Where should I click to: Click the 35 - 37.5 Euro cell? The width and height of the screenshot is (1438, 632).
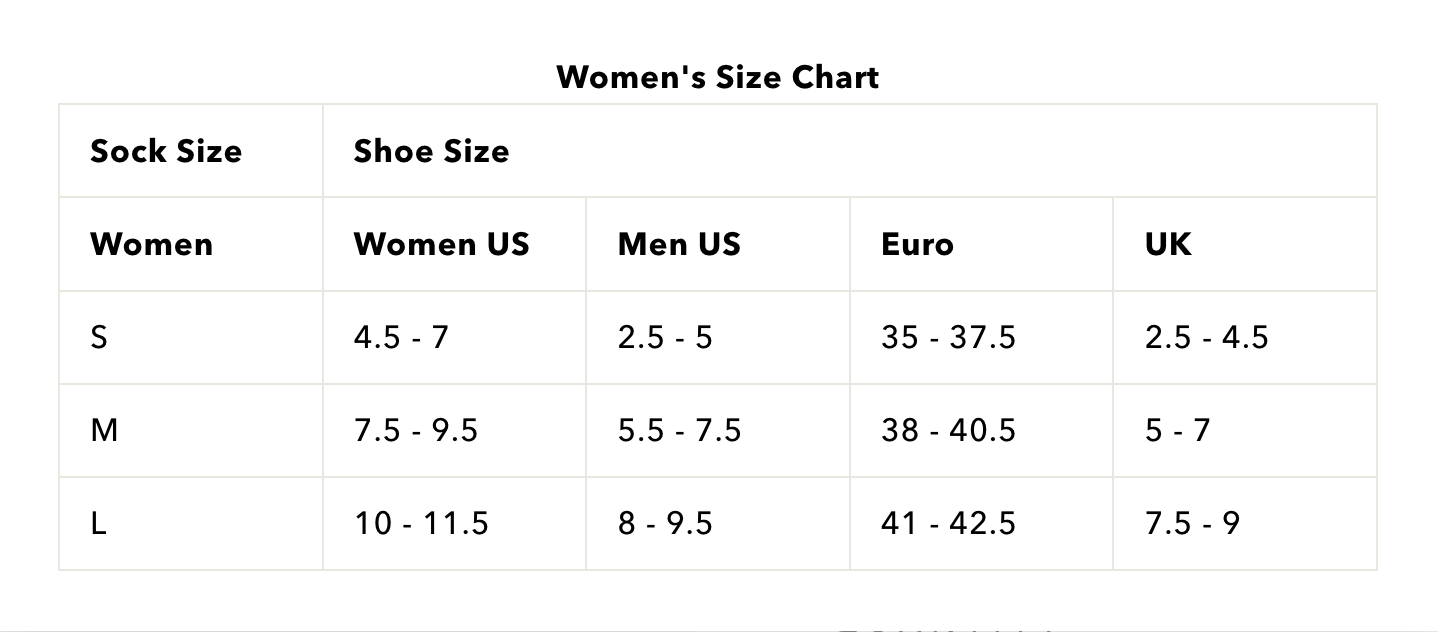(981, 337)
